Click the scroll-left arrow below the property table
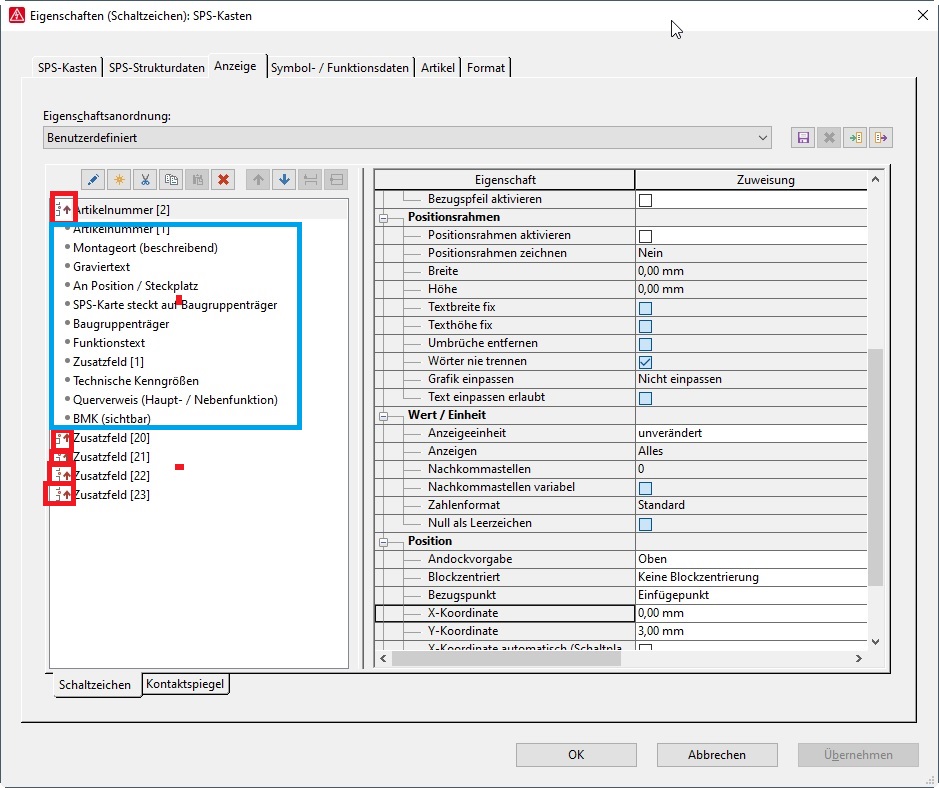The image size is (939, 788). point(383,658)
